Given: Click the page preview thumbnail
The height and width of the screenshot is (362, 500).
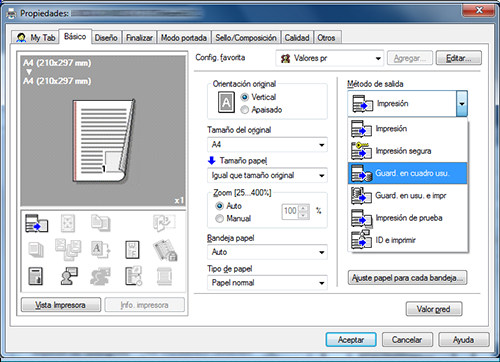Looking at the screenshot, I should pos(104,140).
